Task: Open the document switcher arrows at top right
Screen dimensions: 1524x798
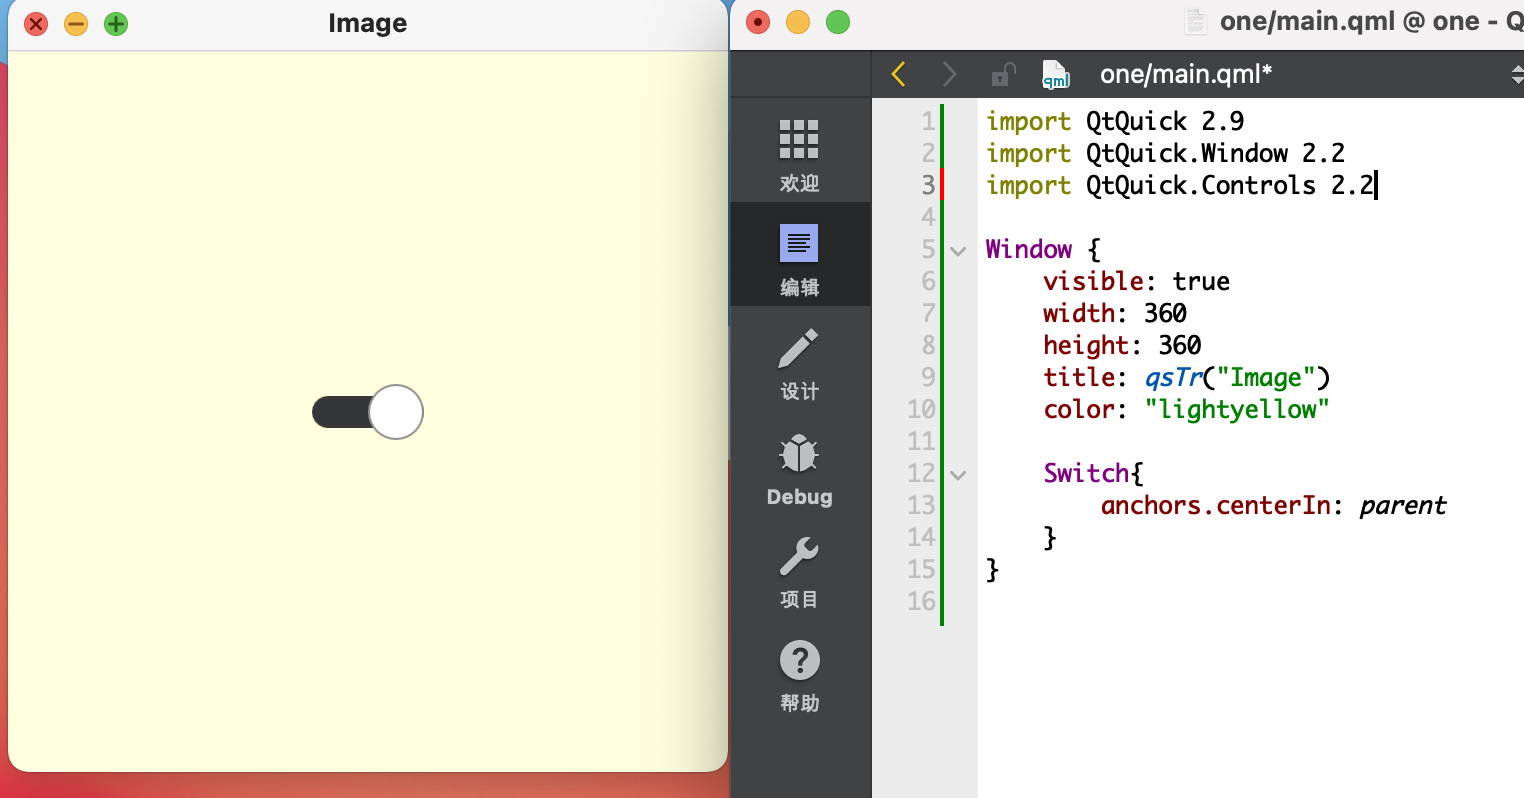Action: pyautogui.click(x=1517, y=73)
